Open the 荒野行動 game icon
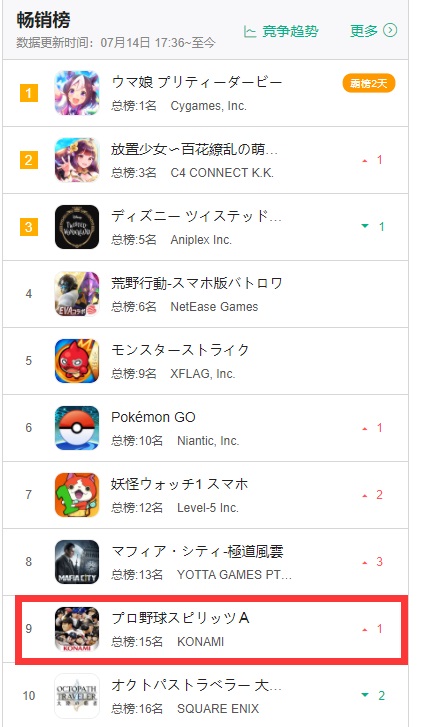 pyautogui.click(x=77, y=294)
